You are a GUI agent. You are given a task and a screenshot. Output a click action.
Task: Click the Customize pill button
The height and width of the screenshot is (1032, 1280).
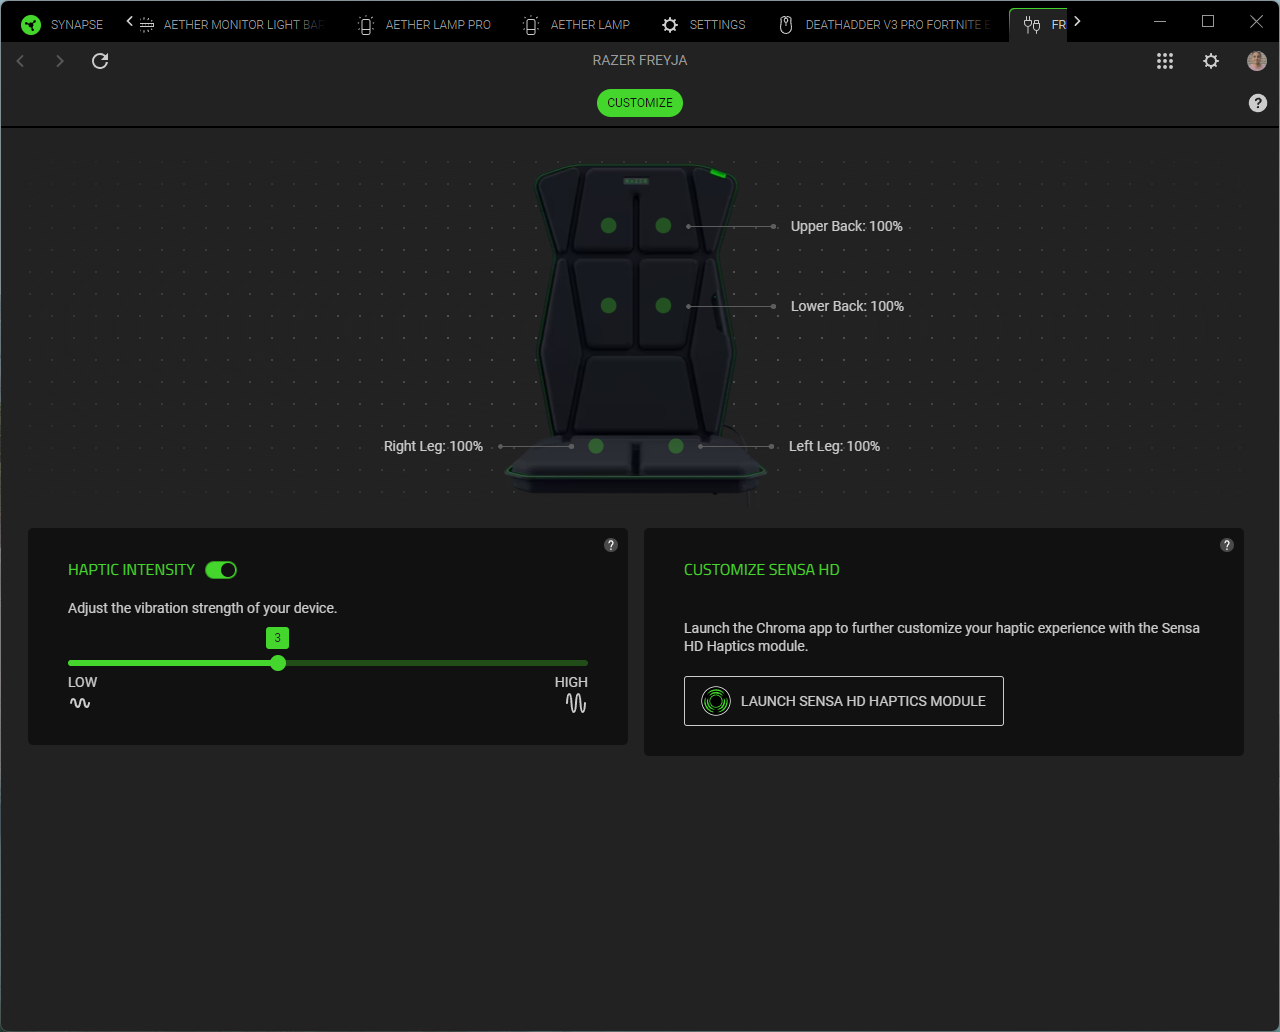[x=640, y=103]
